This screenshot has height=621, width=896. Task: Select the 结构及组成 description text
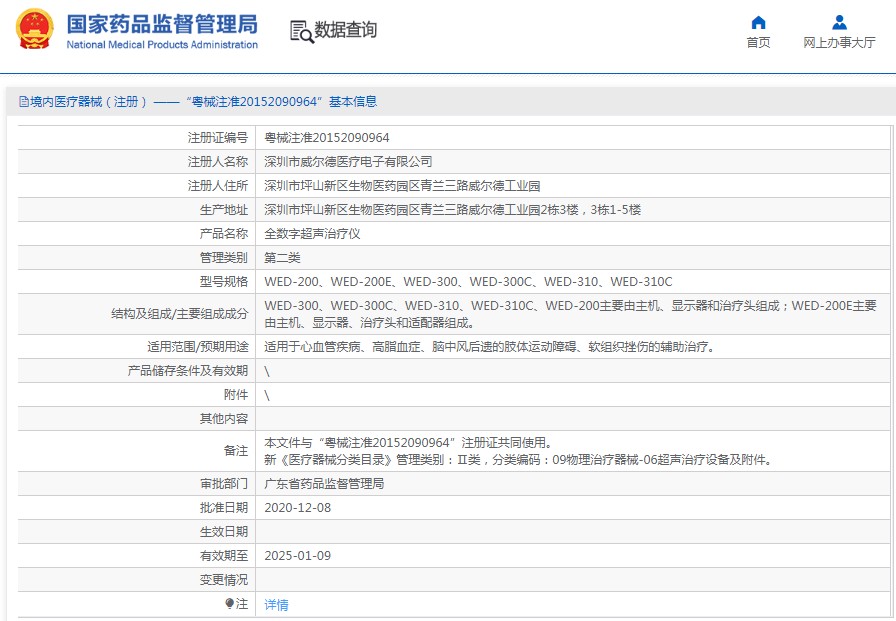pos(570,314)
